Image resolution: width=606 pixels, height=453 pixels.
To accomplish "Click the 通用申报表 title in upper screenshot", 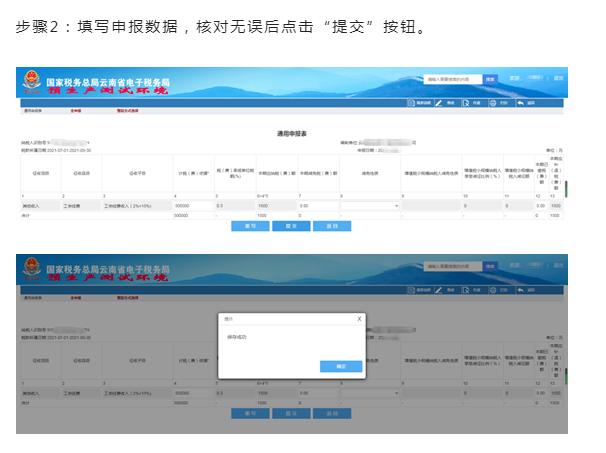I will point(292,134).
